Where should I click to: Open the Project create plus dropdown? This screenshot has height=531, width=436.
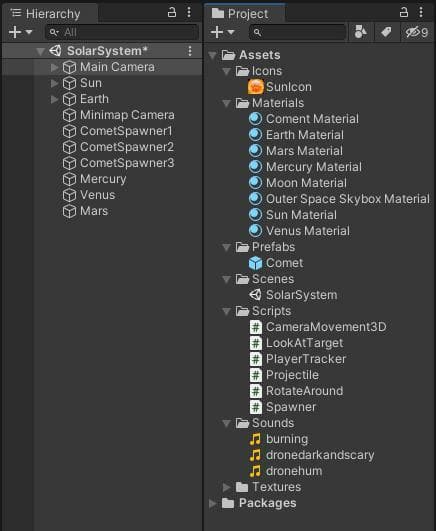point(222,32)
